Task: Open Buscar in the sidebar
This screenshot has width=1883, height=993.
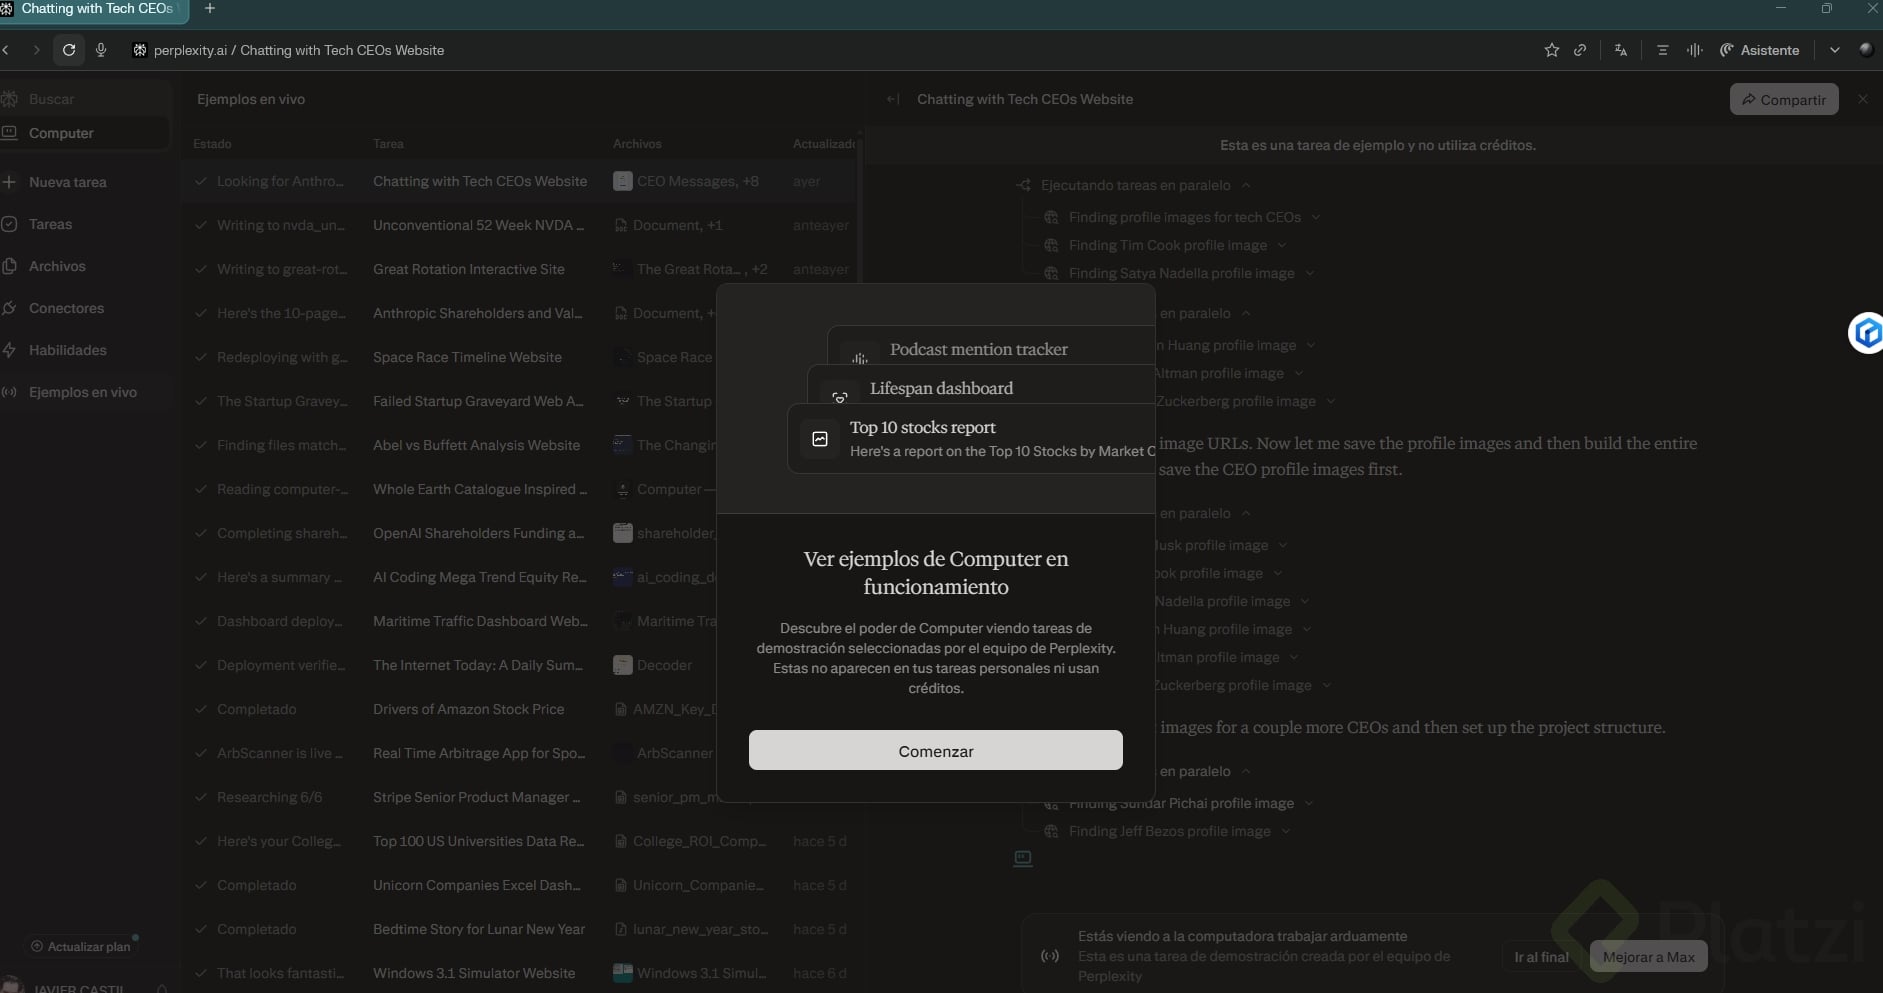Action: [84, 99]
